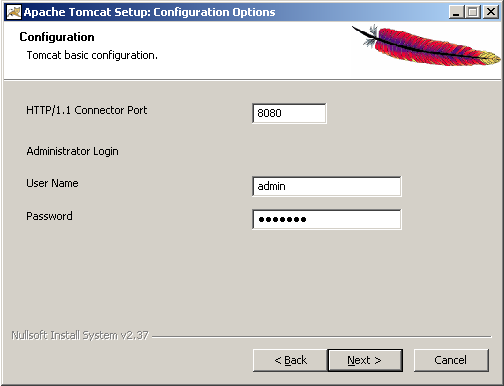Focus the Password input field
Viewport: 504px width, 386px height.
(327, 219)
